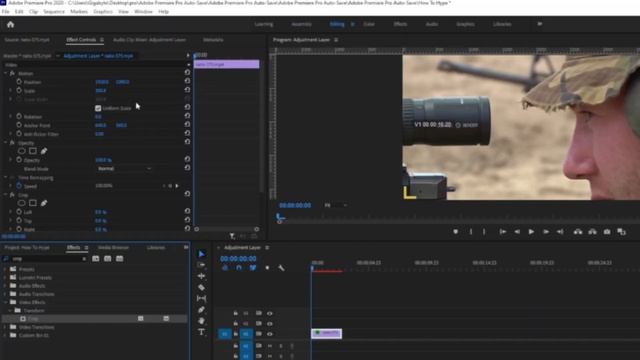The height and width of the screenshot is (360, 640).
Task: Toggle fx switch for Crop effect
Action: coord(12,195)
